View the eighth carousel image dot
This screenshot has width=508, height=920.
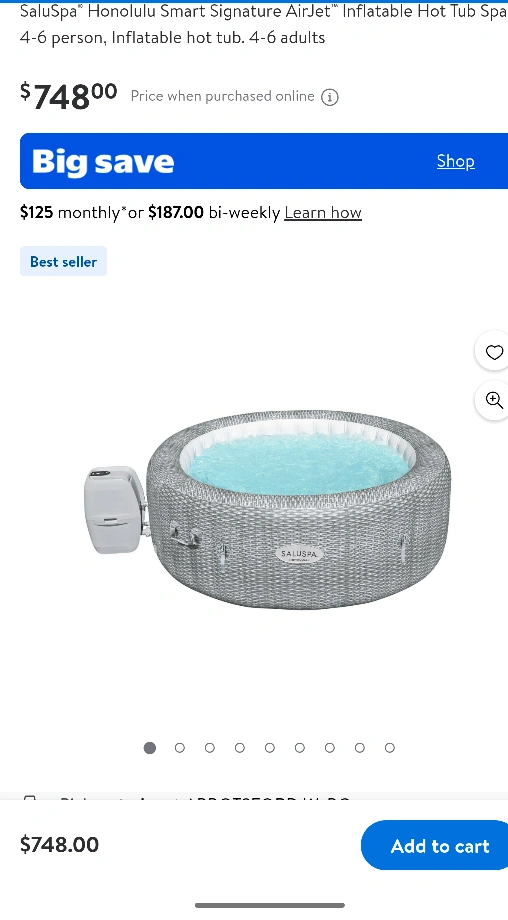[x=359, y=748]
